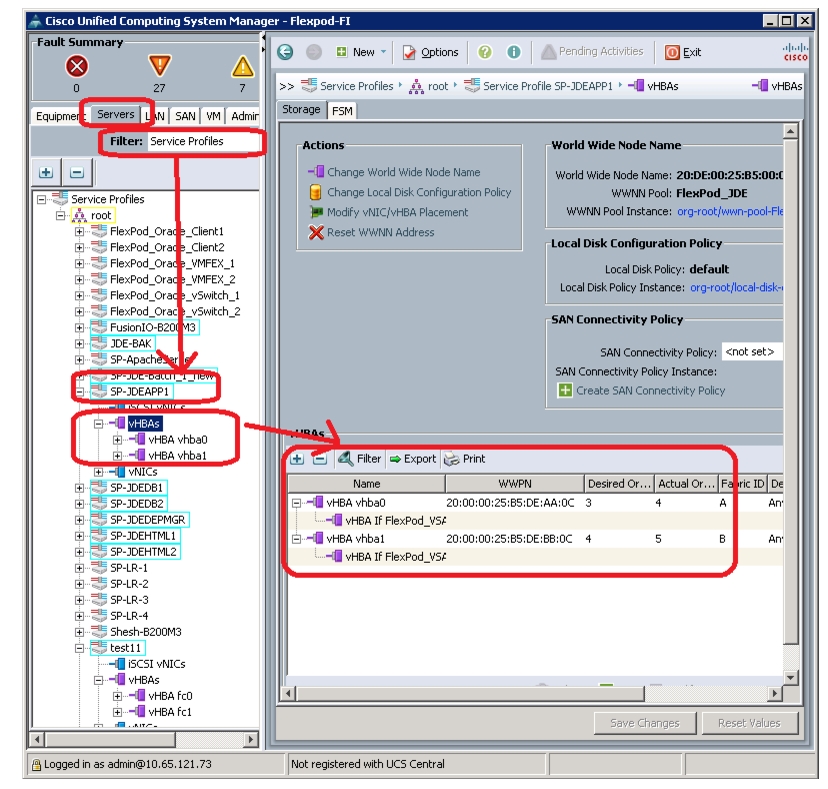Click Create SAN Connectivity Policy

pos(642,390)
